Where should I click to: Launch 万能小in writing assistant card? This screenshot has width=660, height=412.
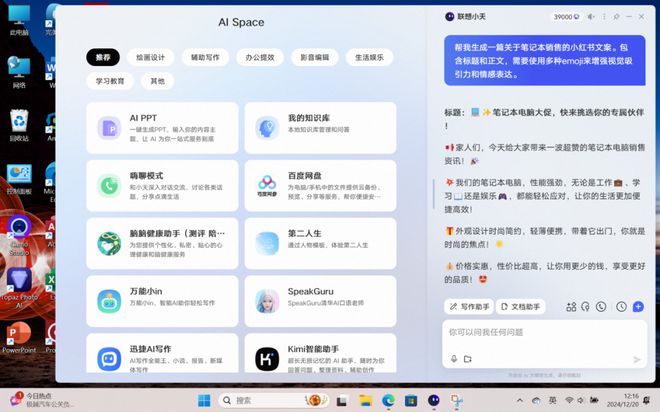162,301
